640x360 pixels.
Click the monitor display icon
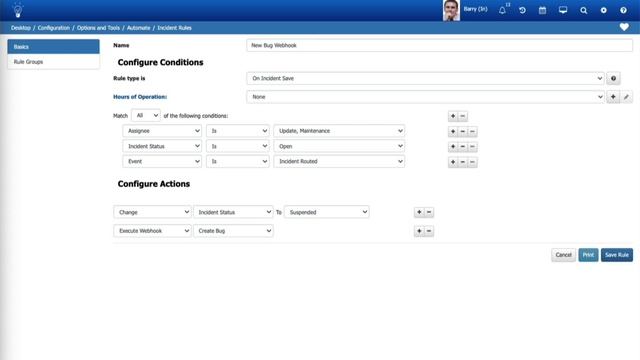pos(563,10)
